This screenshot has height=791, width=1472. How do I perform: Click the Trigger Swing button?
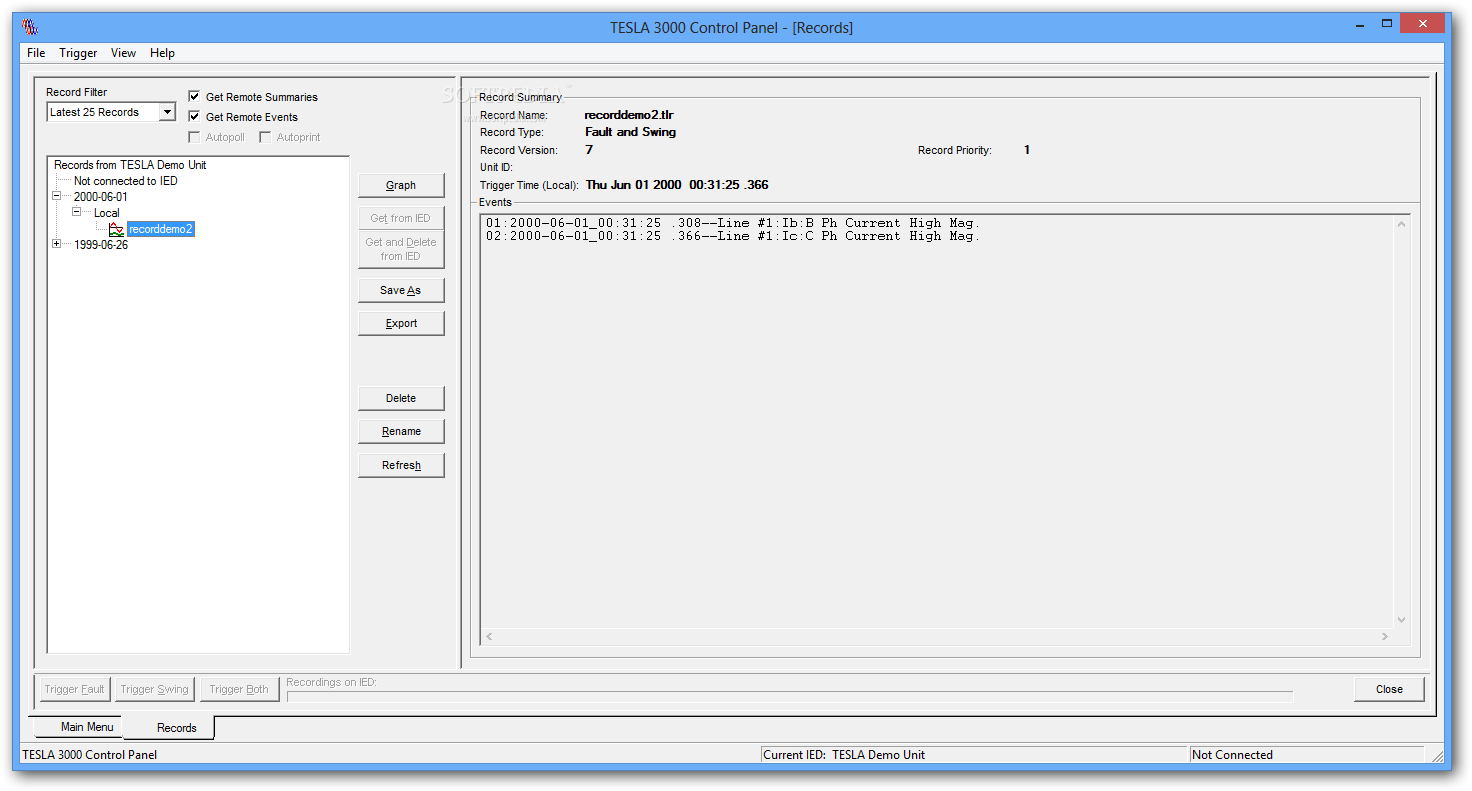click(x=154, y=689)
